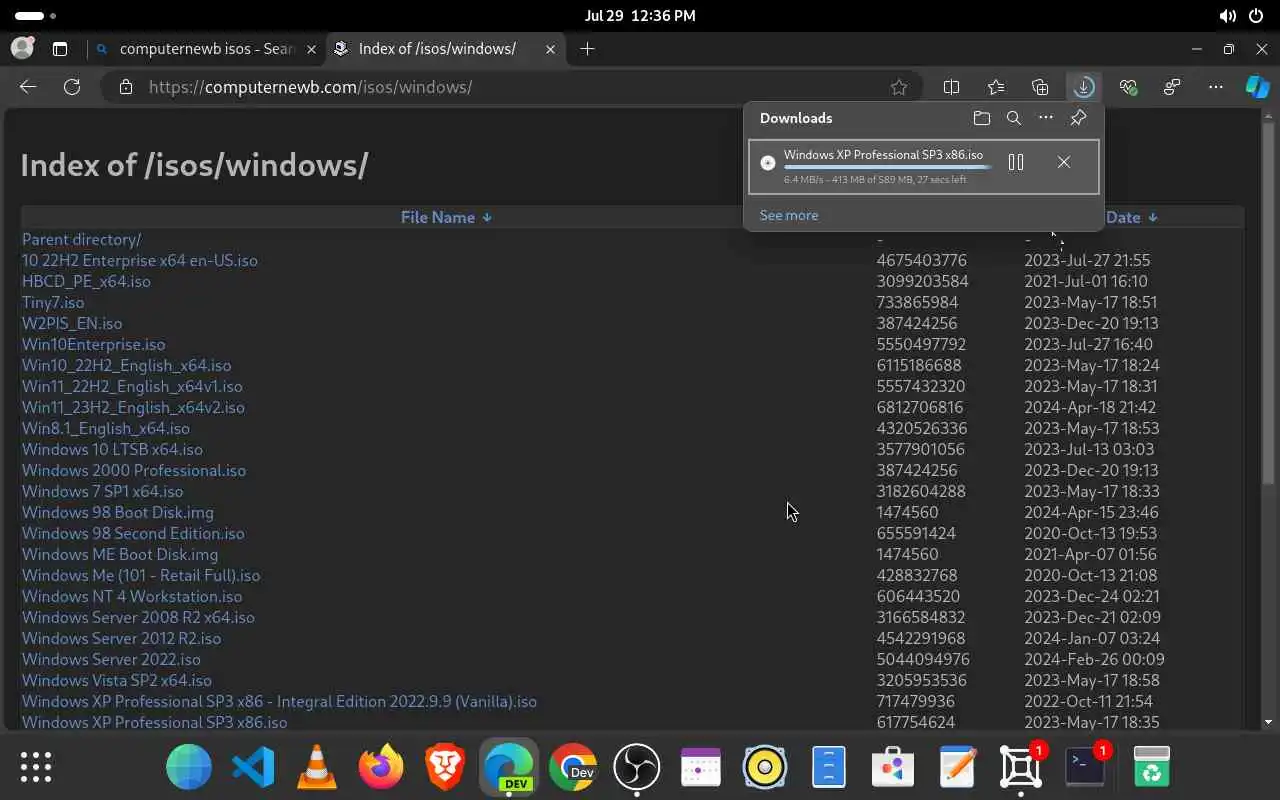Pause the Windows XP ISO download
1280x800 pixels.
click(1016, 162)
